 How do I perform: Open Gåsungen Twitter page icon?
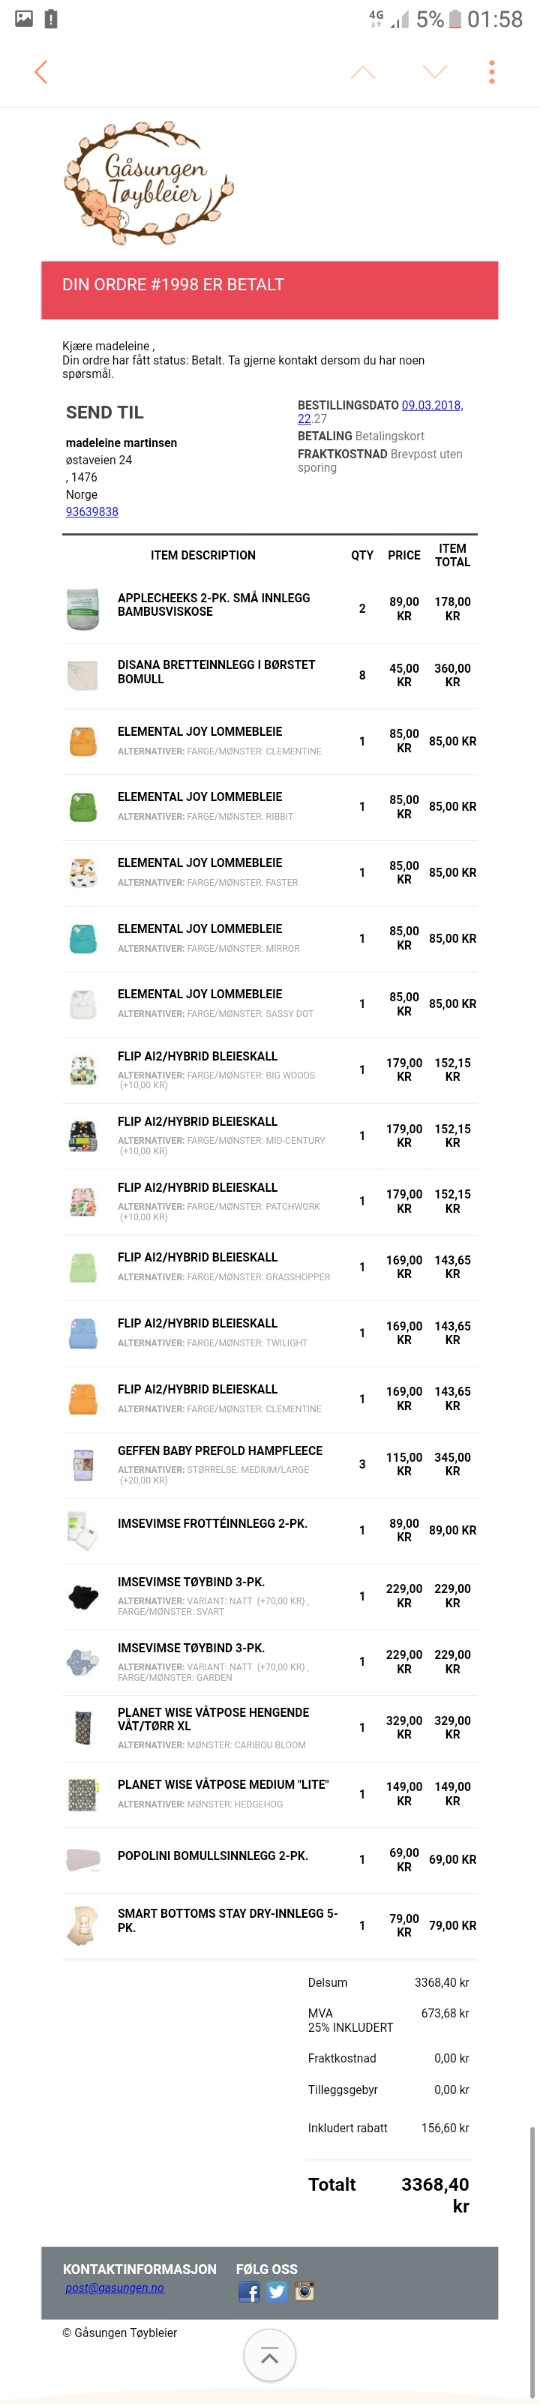(276, 2292)
